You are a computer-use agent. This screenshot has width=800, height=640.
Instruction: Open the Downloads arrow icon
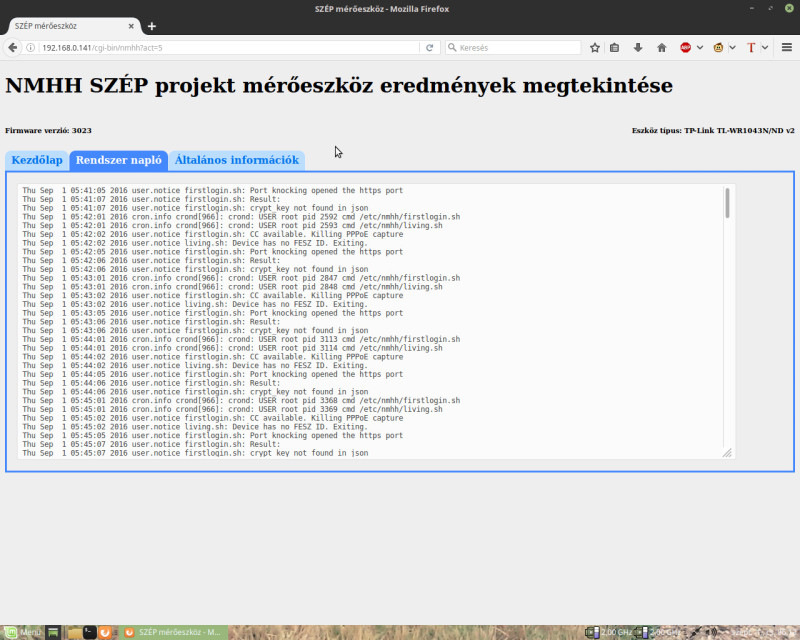point(638,47)
